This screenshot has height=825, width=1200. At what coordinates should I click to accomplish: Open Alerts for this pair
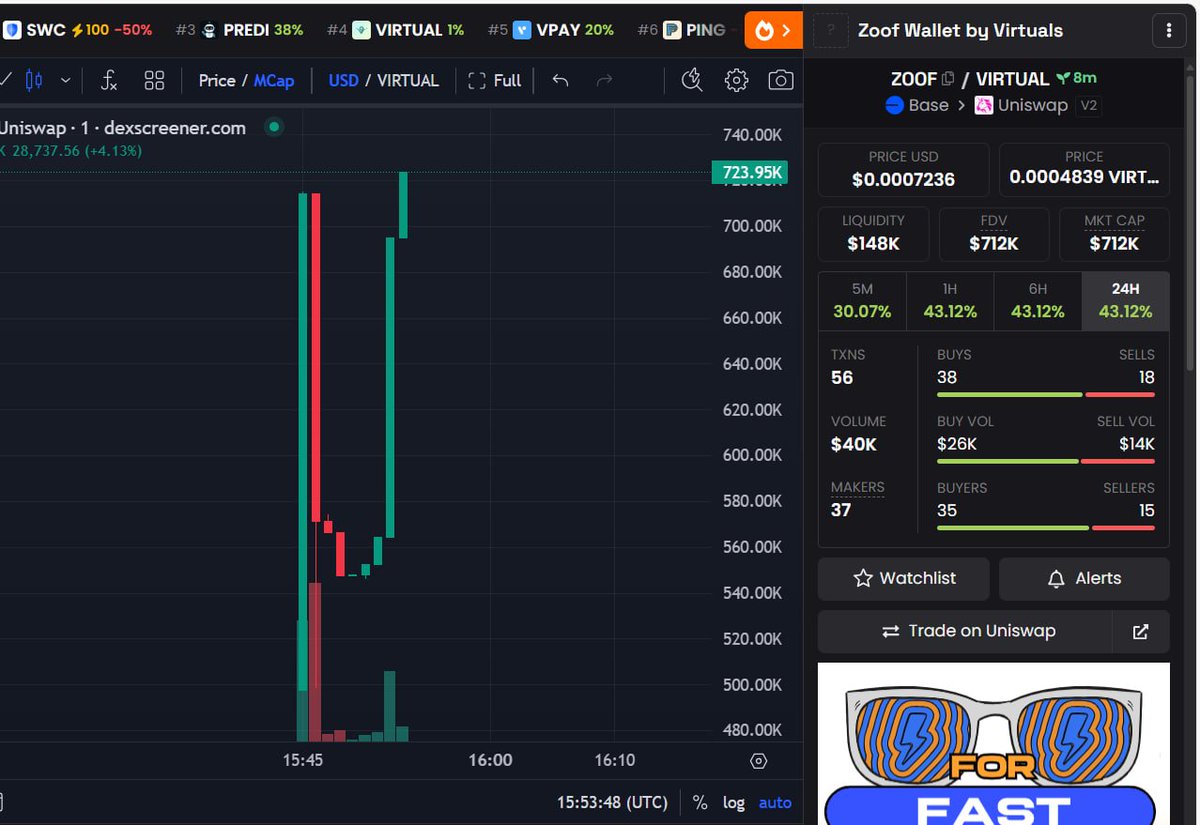click(1084, 578)
